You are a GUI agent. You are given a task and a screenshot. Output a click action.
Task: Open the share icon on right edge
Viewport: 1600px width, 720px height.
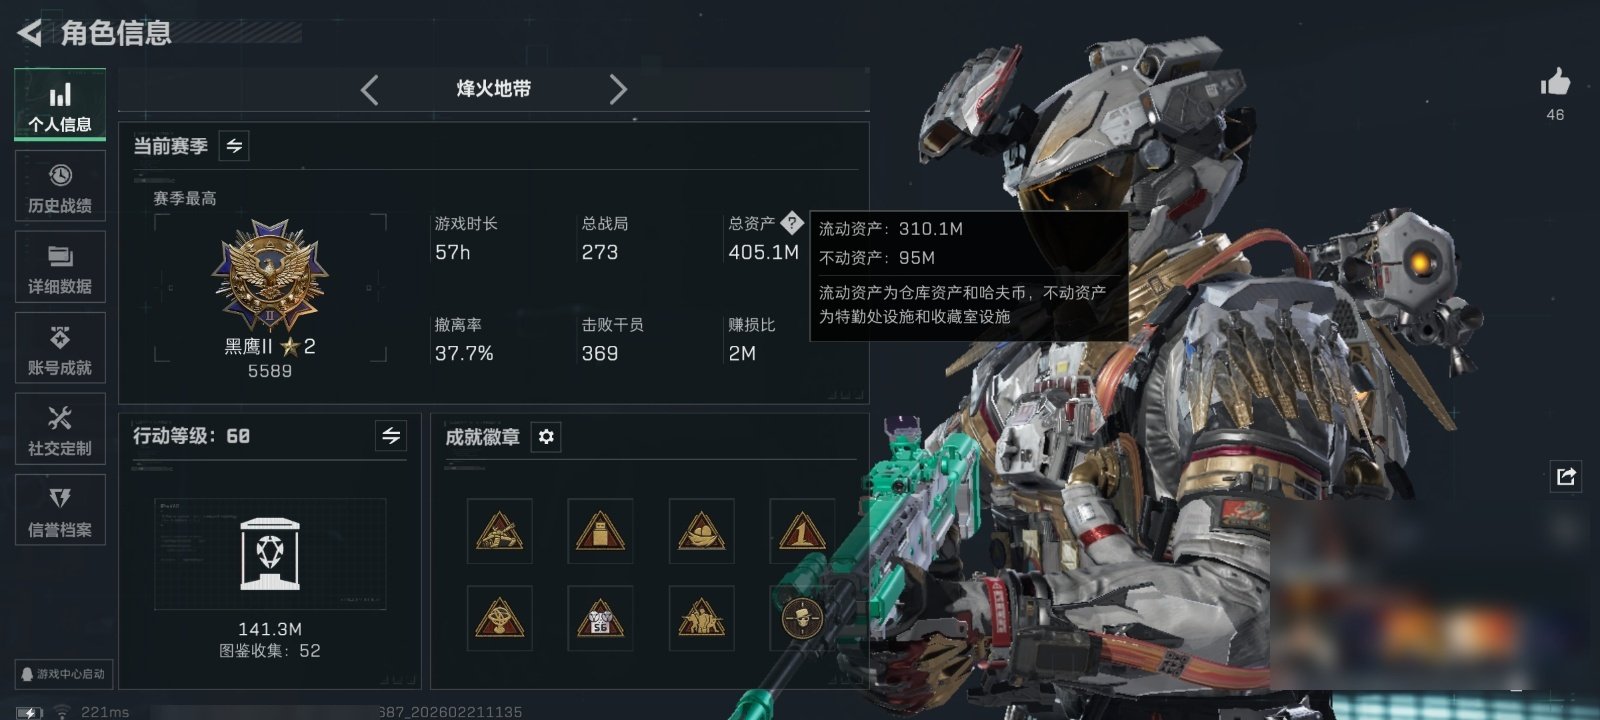pos(1566,476)
